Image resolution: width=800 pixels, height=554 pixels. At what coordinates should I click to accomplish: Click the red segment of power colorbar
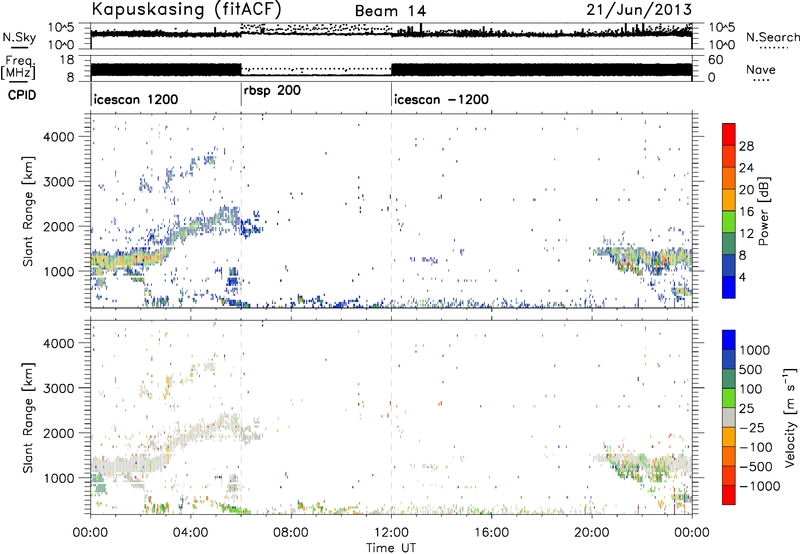click(x=729, y=134)
